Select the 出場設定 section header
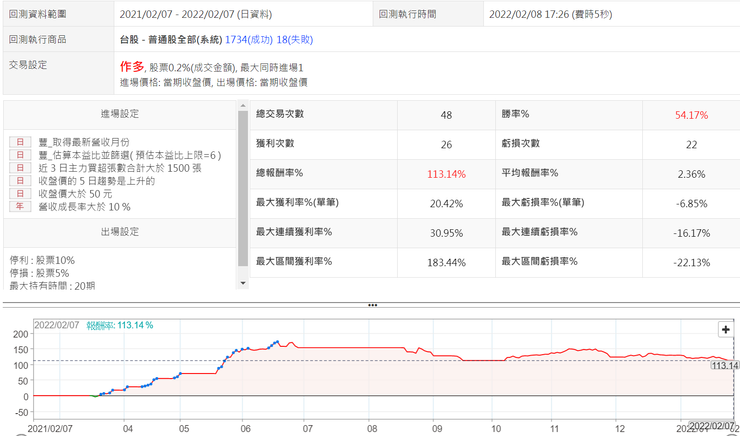This screenshot has width=740, height=436. point(119,231)
